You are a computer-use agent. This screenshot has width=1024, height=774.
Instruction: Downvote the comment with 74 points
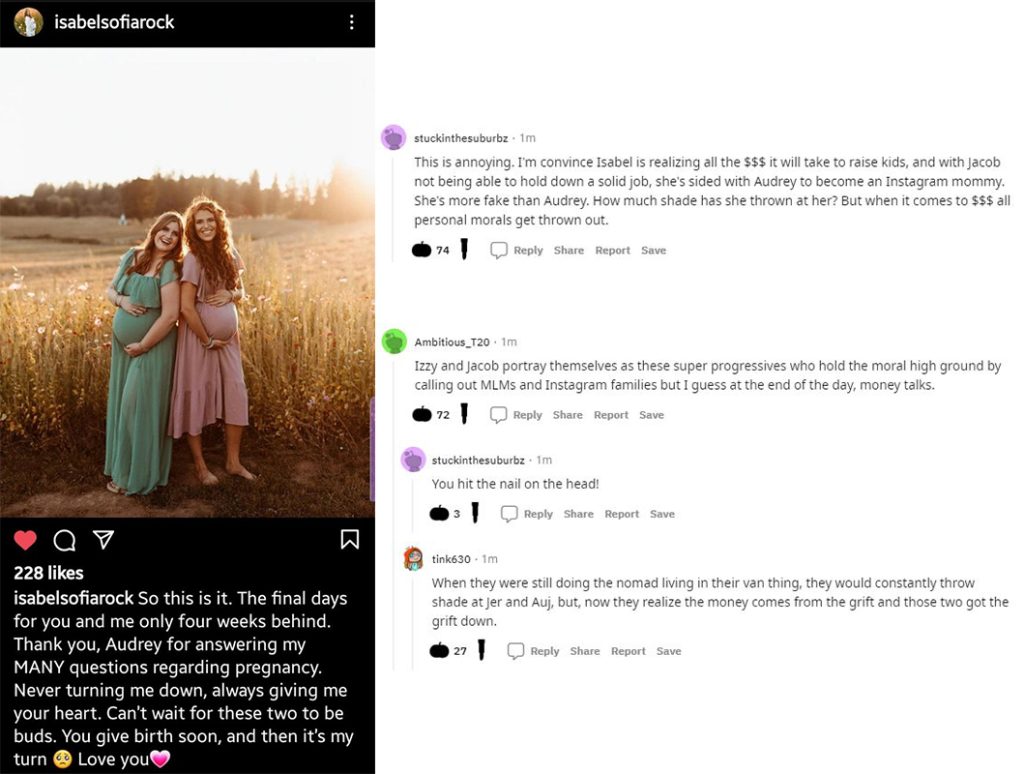[464, 250]
